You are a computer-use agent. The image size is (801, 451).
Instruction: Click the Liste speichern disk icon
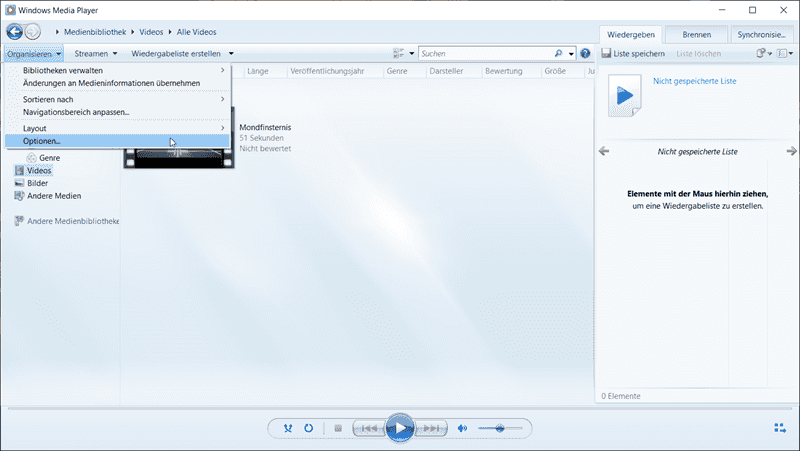(x=606, y=53)
